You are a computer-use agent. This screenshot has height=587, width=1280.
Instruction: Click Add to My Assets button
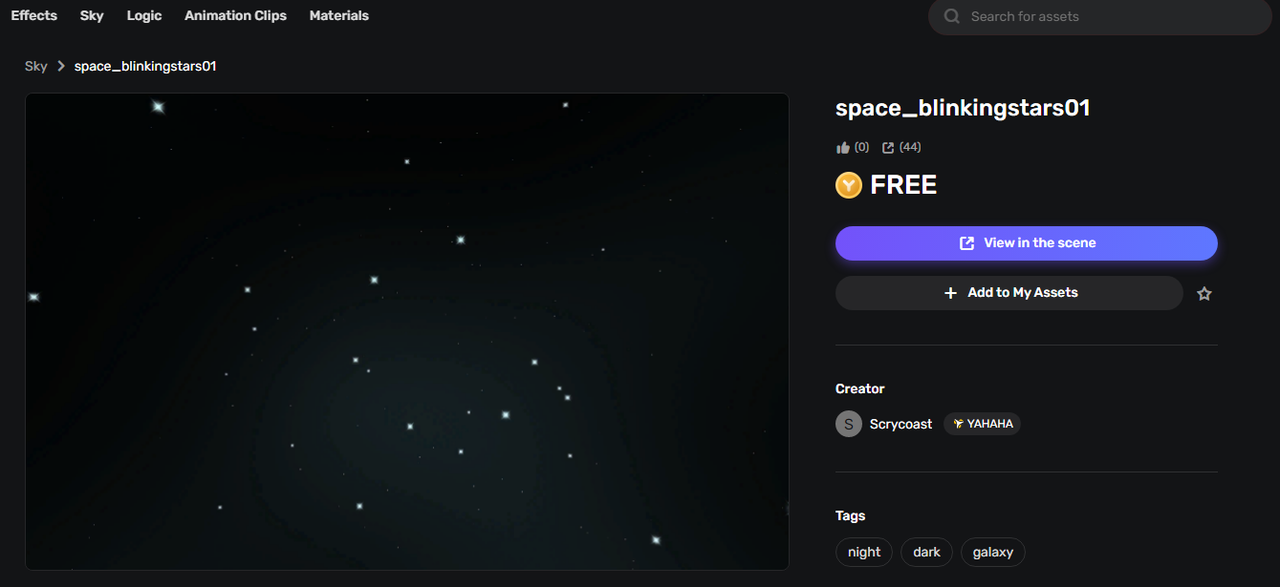coord(1009,293)
